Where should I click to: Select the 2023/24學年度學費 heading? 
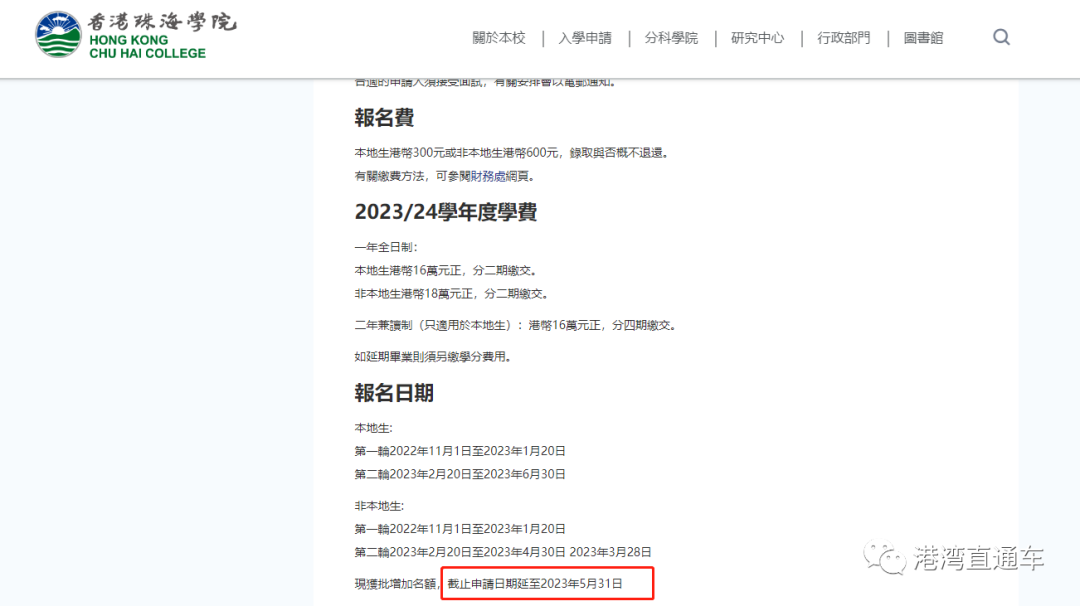[x=446, y=211]
